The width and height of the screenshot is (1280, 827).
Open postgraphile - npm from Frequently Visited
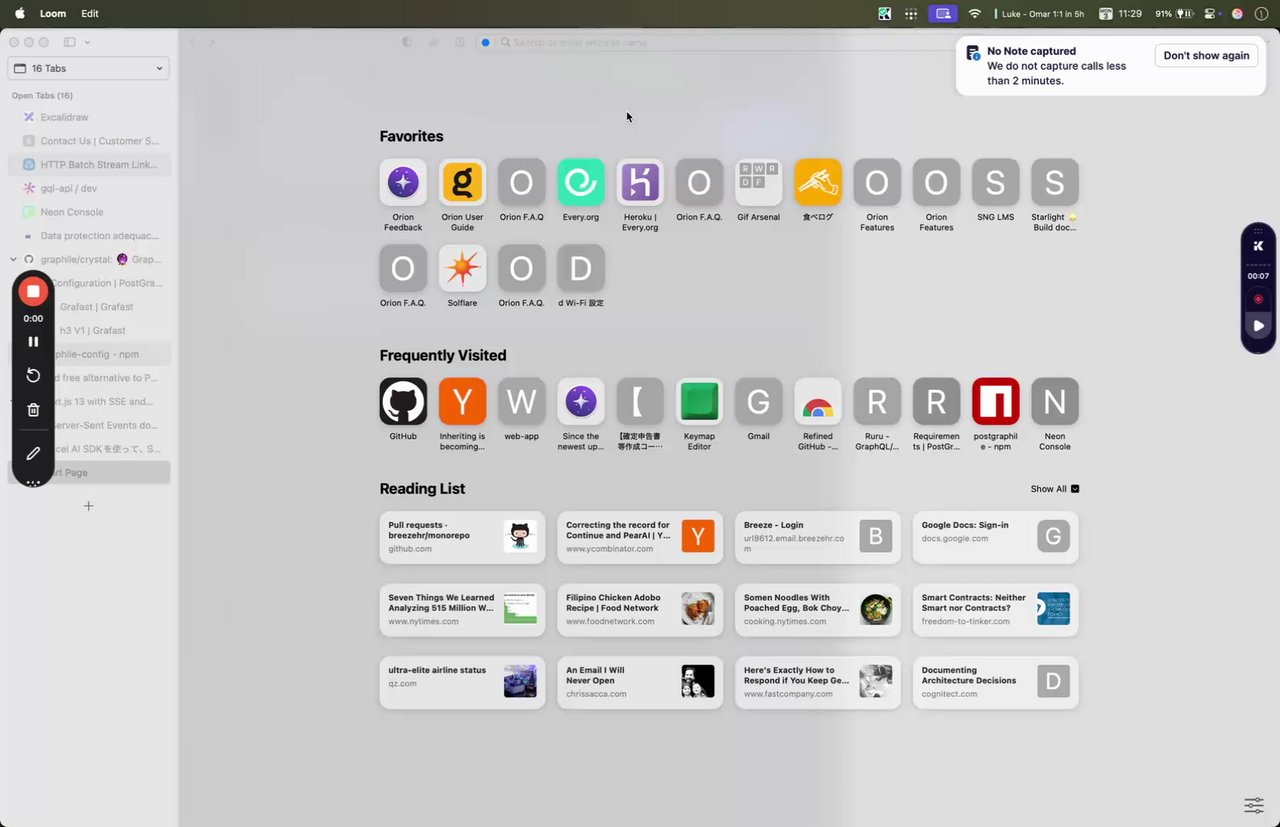(995, 415)
